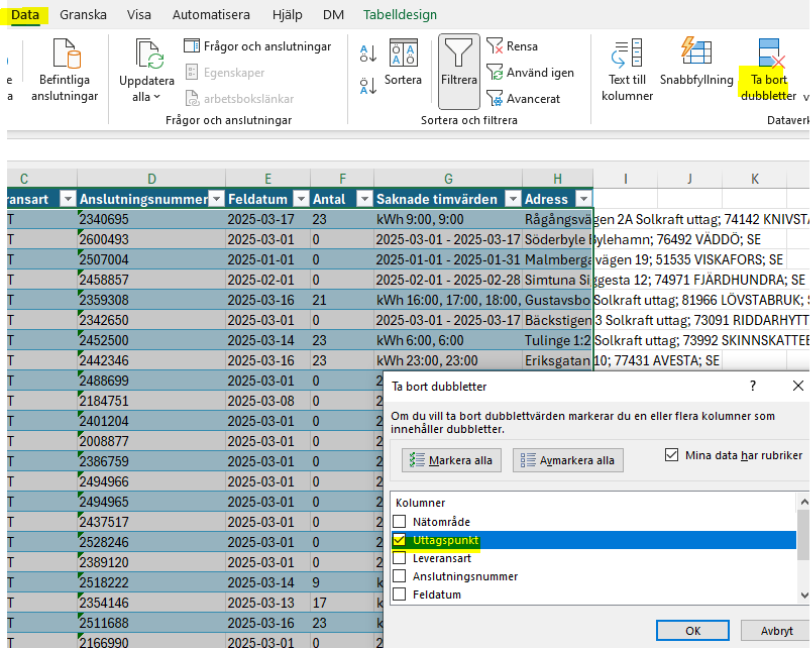
Task: Click the Filtrera funnel icon
Action: (460, 55)
